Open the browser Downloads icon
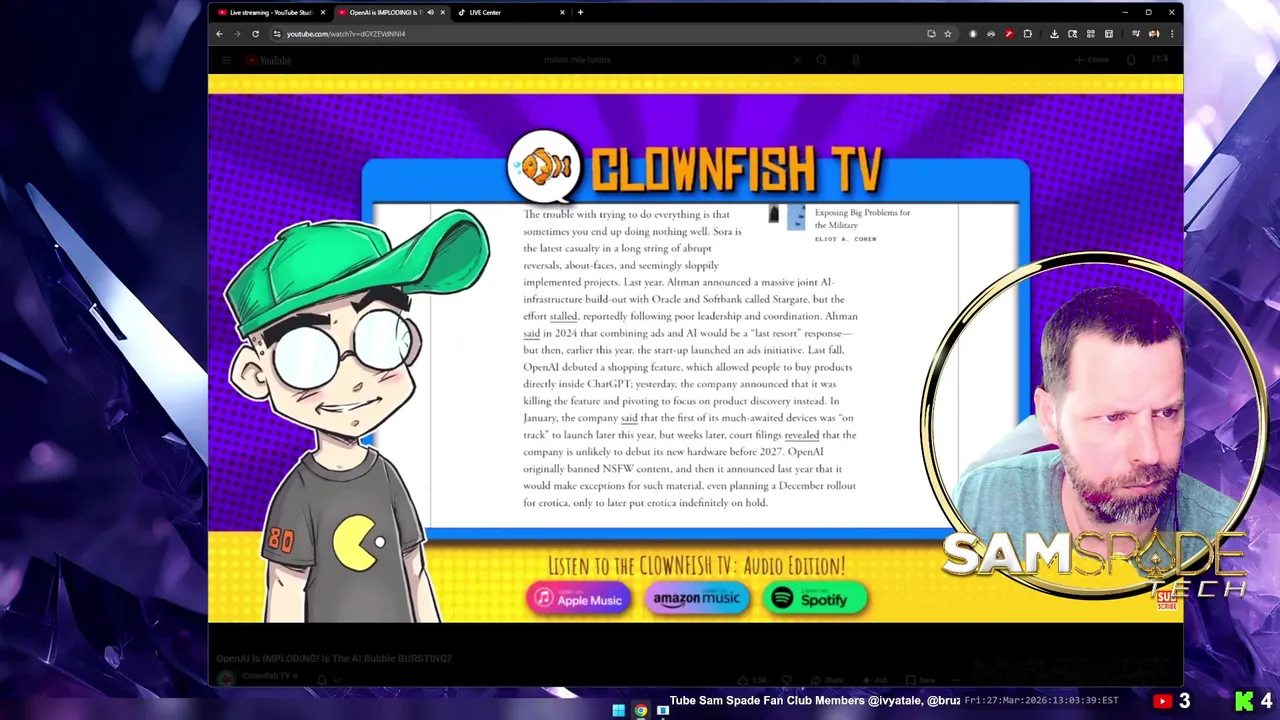 pos(1054,34)
